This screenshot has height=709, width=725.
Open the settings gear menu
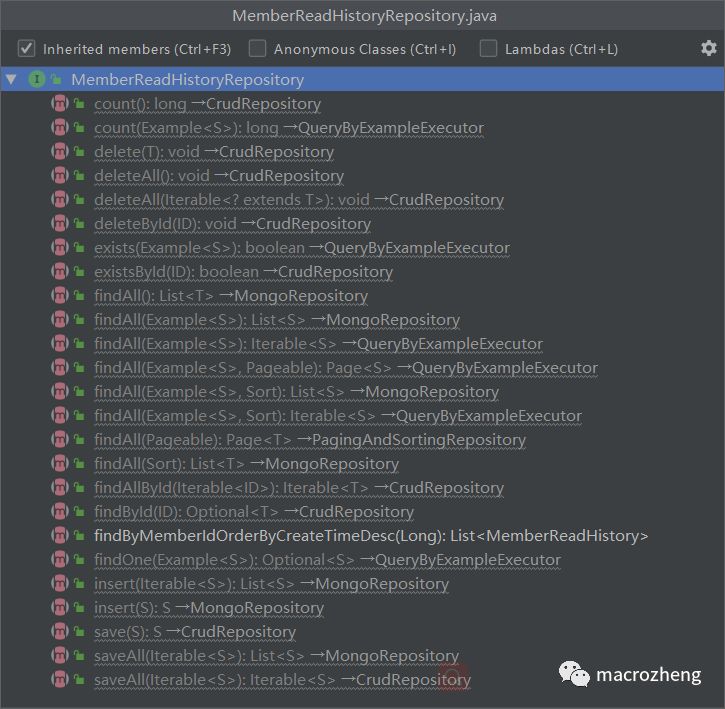coord(708,48)
